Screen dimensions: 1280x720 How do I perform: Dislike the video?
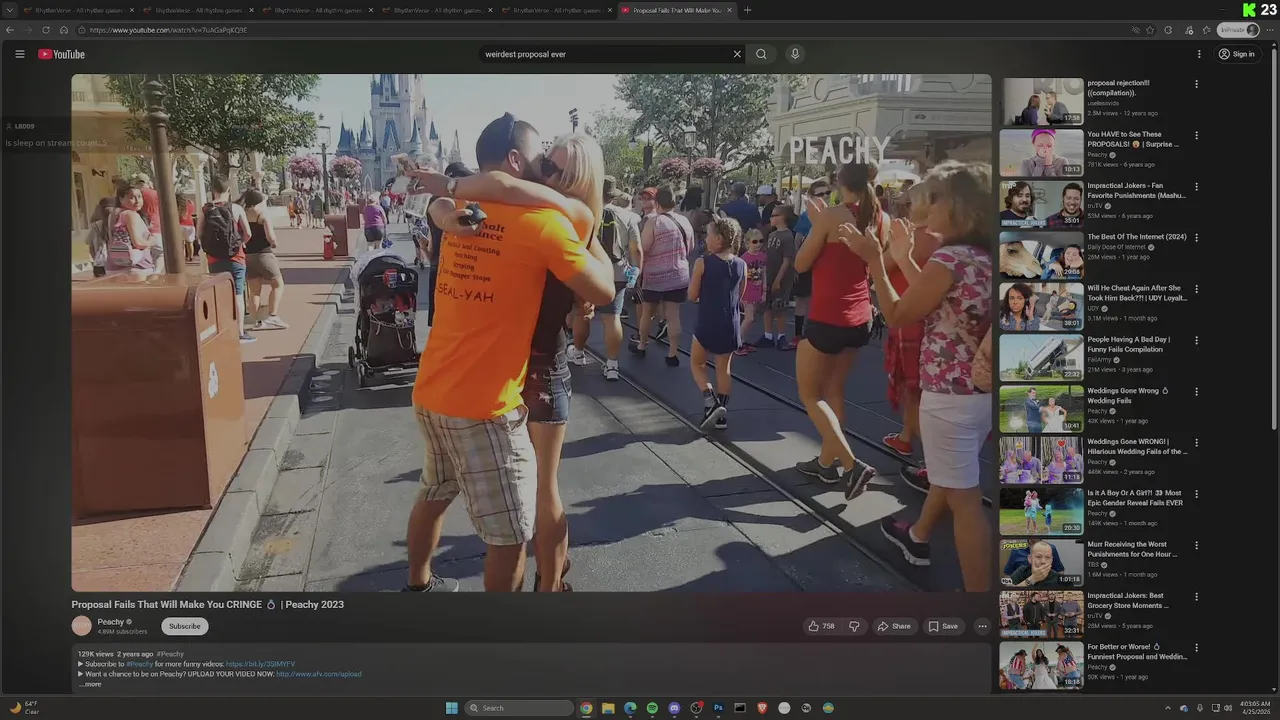click(x=854, y=626)
